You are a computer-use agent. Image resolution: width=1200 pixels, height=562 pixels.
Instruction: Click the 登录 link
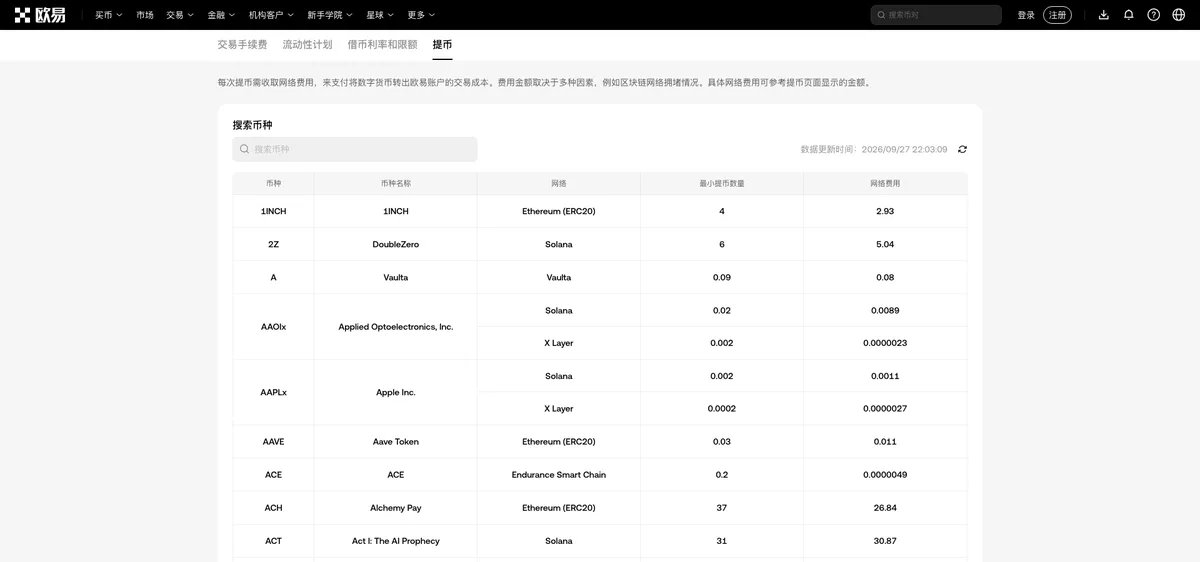point(1026,15)
